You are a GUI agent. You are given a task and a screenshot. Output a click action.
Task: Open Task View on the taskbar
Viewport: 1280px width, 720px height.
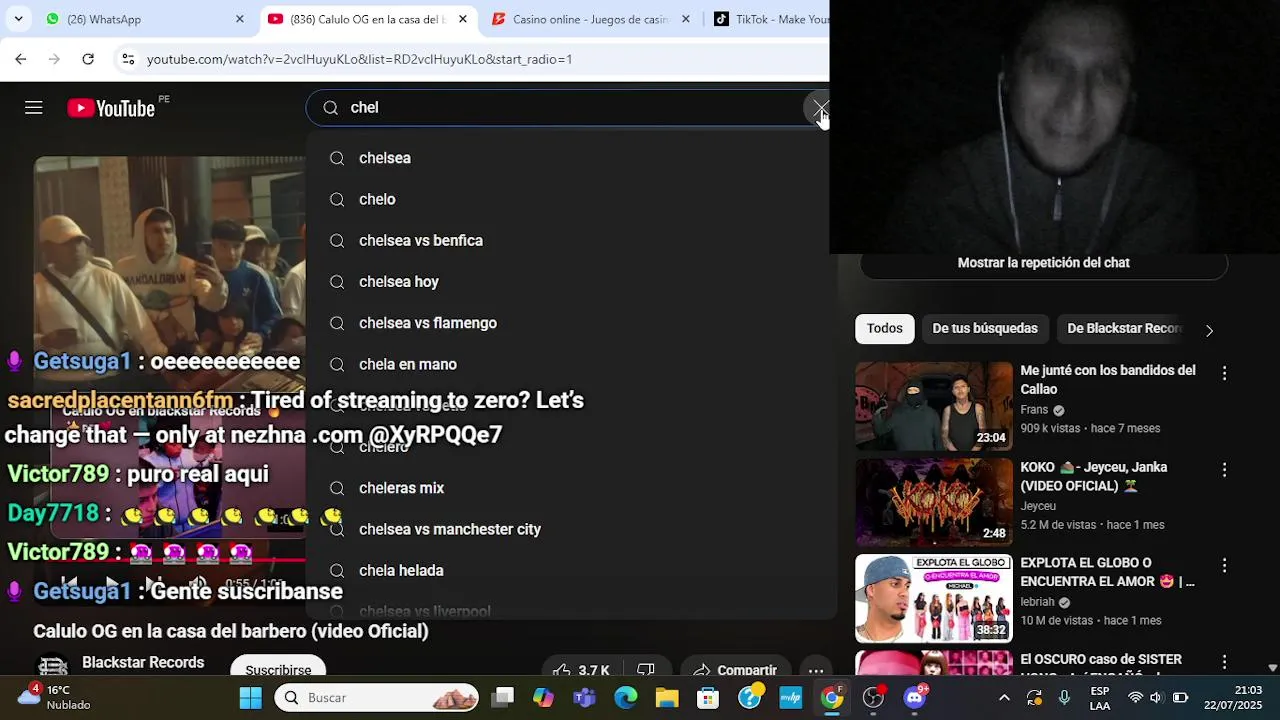click(x=503, y=697)
